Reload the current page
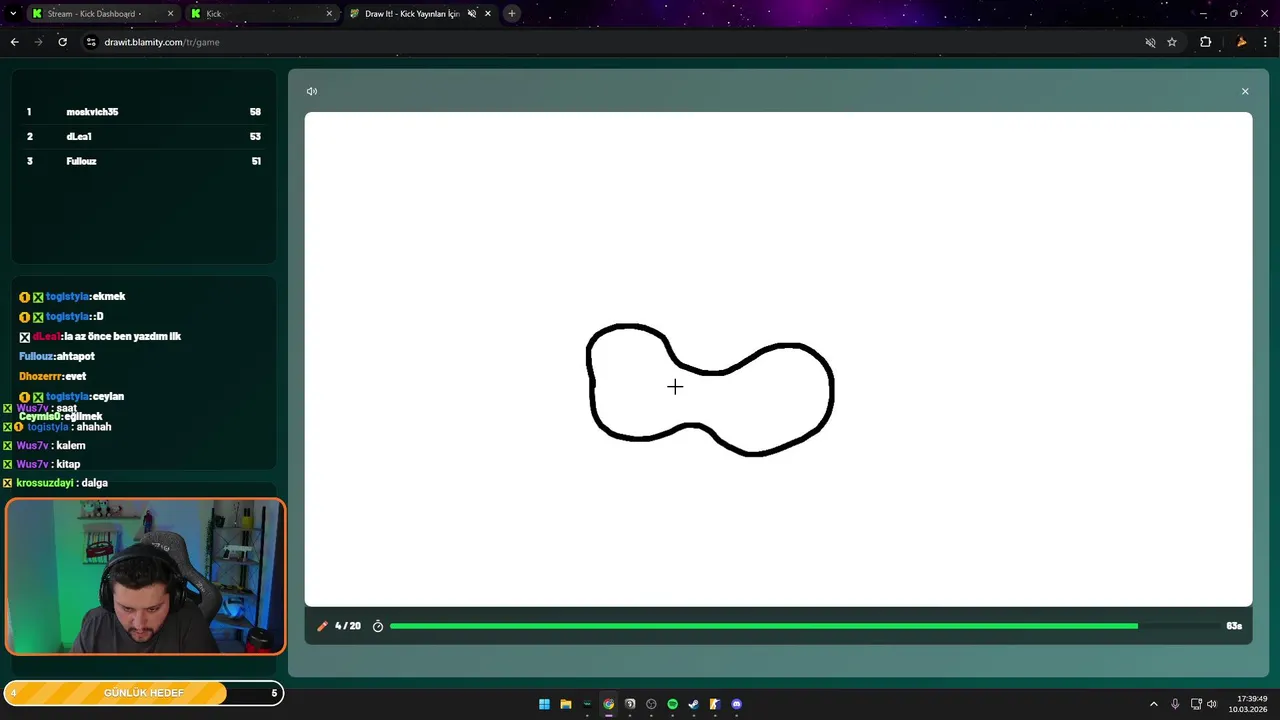This screenshot has height=720, width=1280. 62,42
